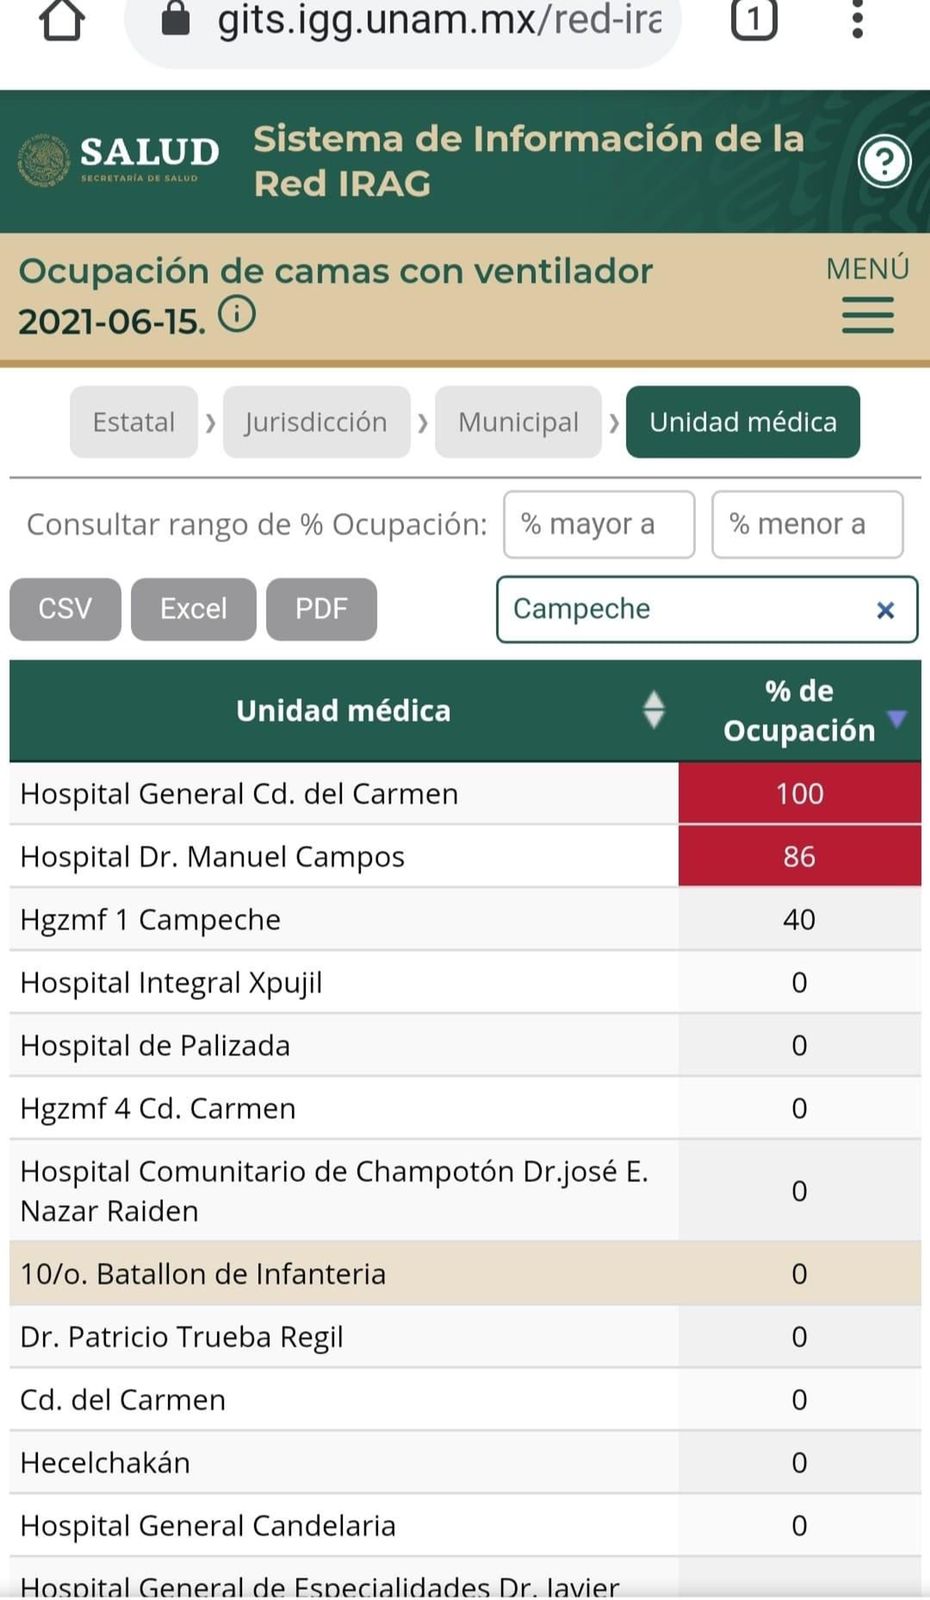Open the browser three-dot menu

(857, 19)
